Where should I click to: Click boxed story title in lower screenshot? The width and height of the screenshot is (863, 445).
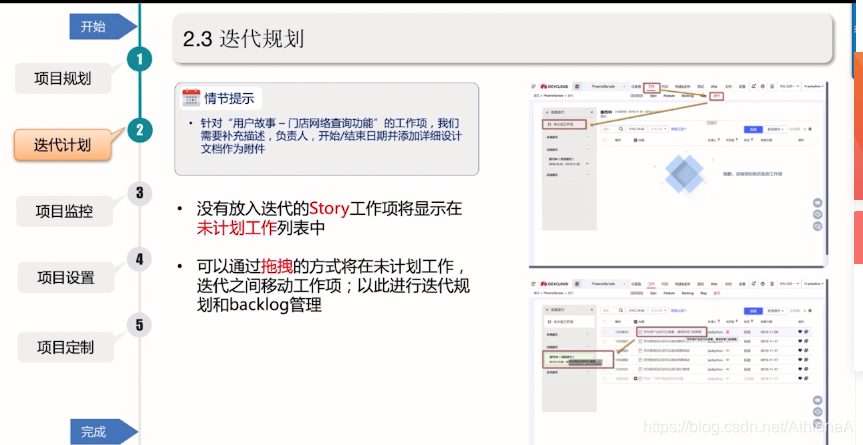671,332
